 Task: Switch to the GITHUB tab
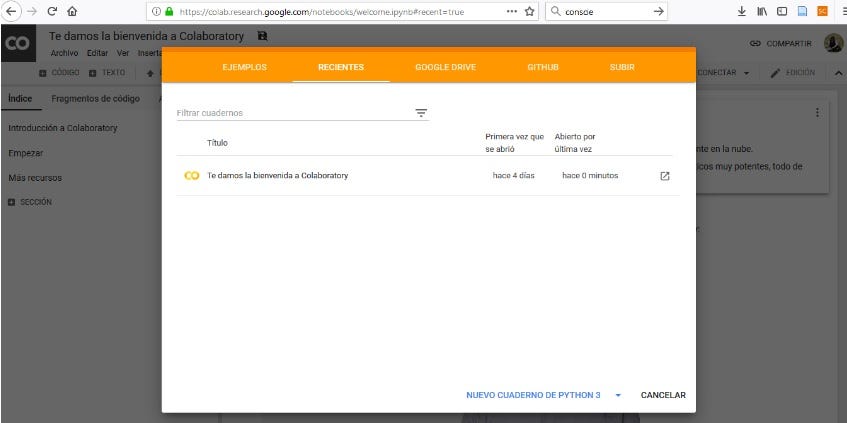click(543, 68)
